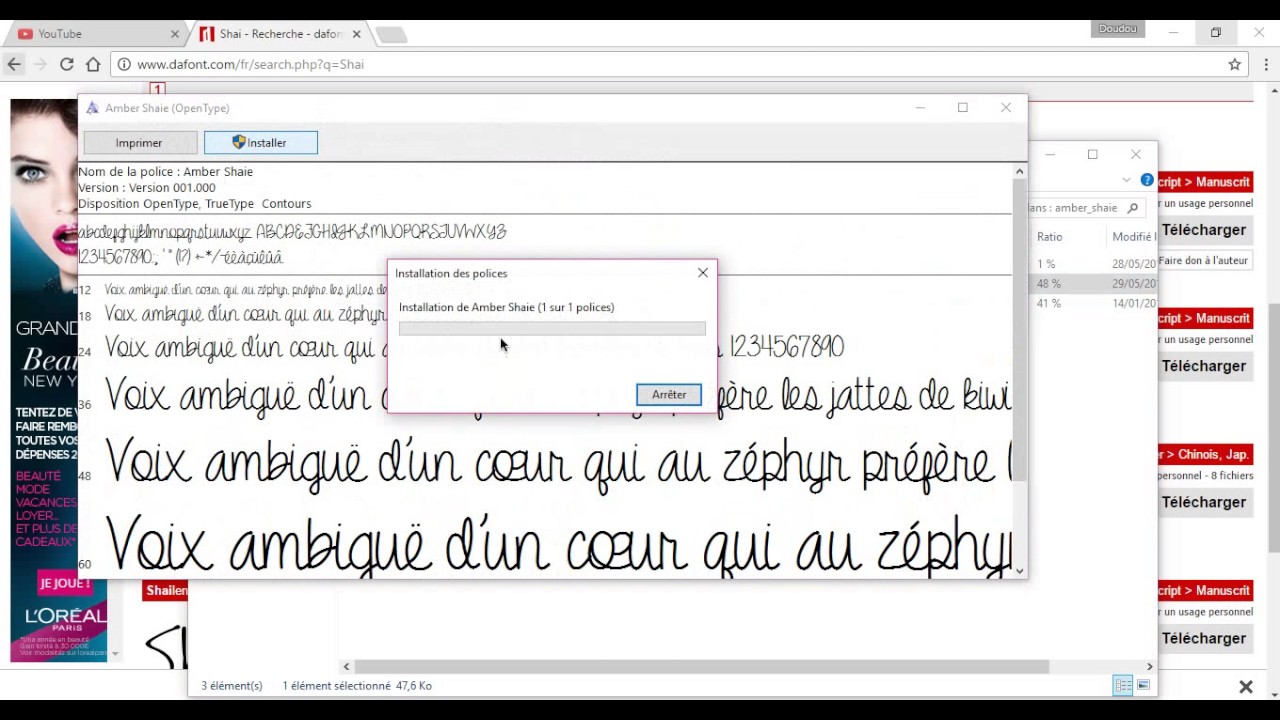Close the Explorer window behind

coord(1136,155)
